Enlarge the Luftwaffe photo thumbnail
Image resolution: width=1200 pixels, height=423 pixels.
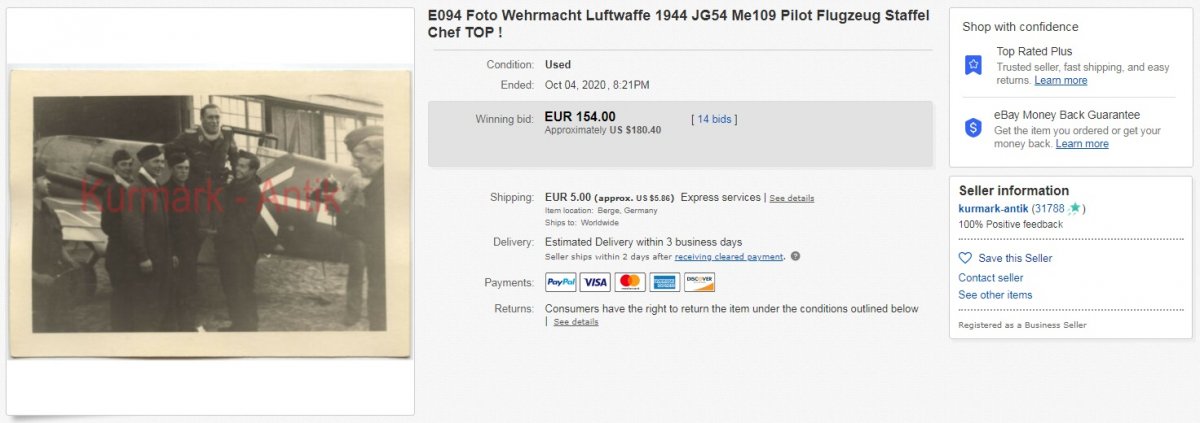[x=210, y=212]
